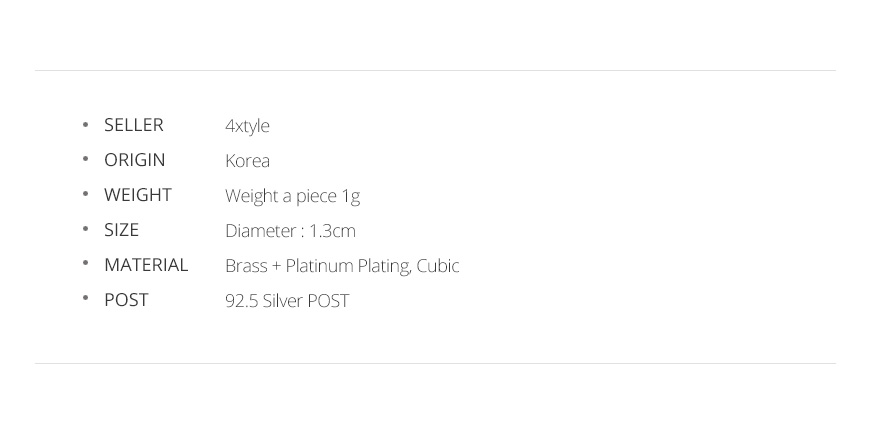
Task: Click the bullet beside WEIGHT
Action: pos(85,194)
